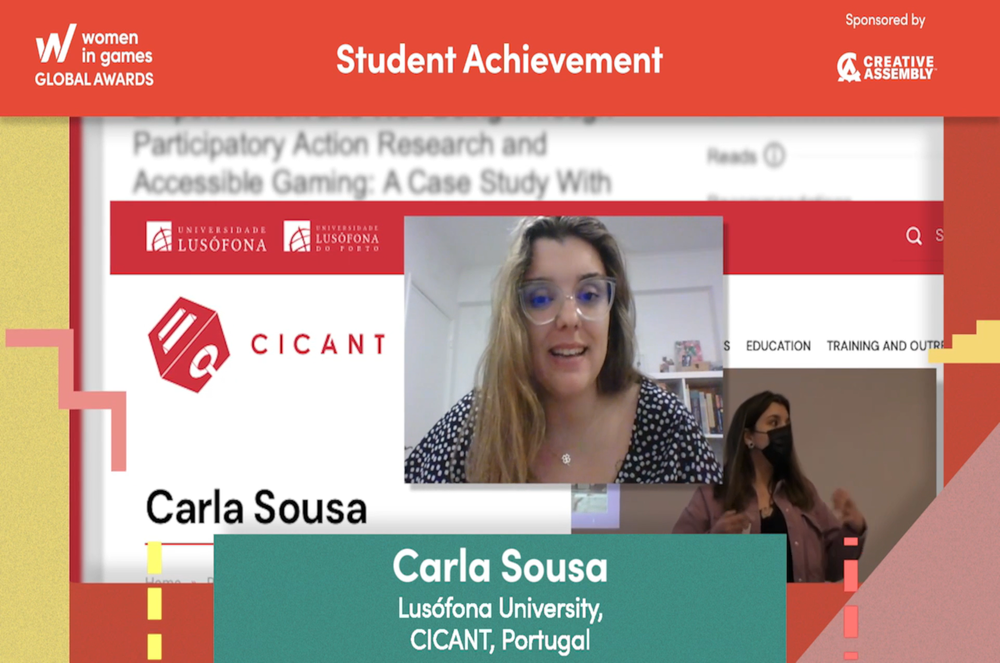This screenshot has height=663, width=1000.
Task: Select the masked presenter photo
Action: 790,470
